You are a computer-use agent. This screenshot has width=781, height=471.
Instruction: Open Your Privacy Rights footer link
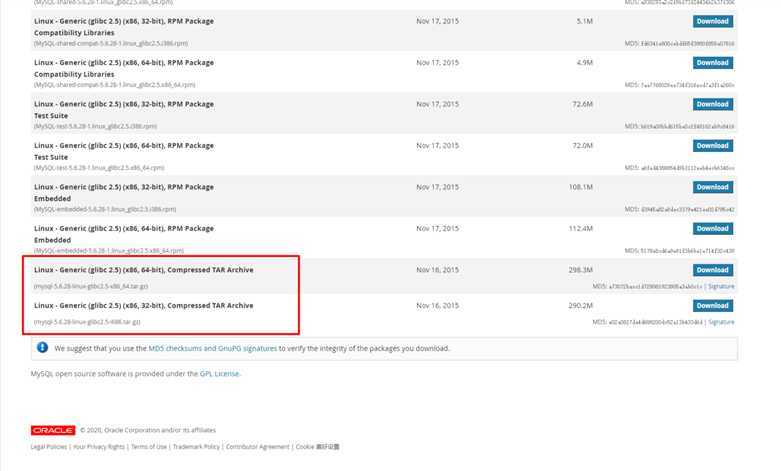[x=99, y=447]
